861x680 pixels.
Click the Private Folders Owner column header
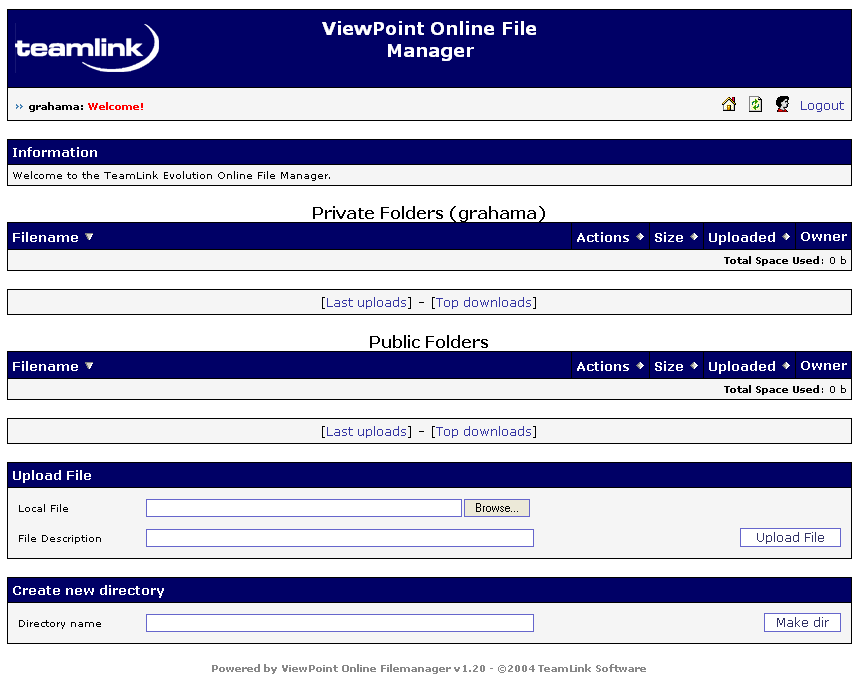pyautogui.click(x=823, y=237)
